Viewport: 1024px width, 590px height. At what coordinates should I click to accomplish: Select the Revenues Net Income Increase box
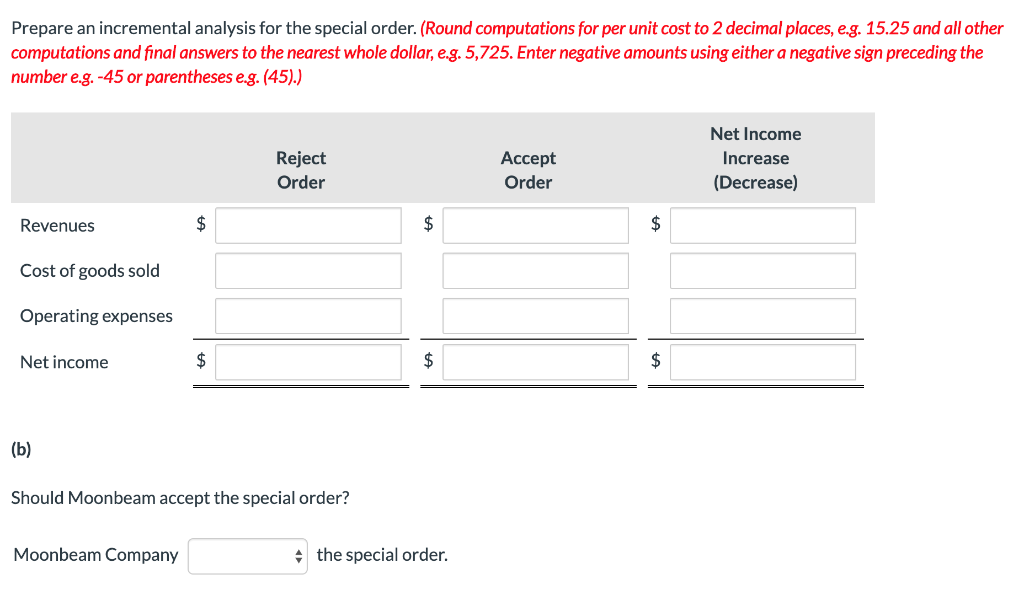(x=762, y=225)
